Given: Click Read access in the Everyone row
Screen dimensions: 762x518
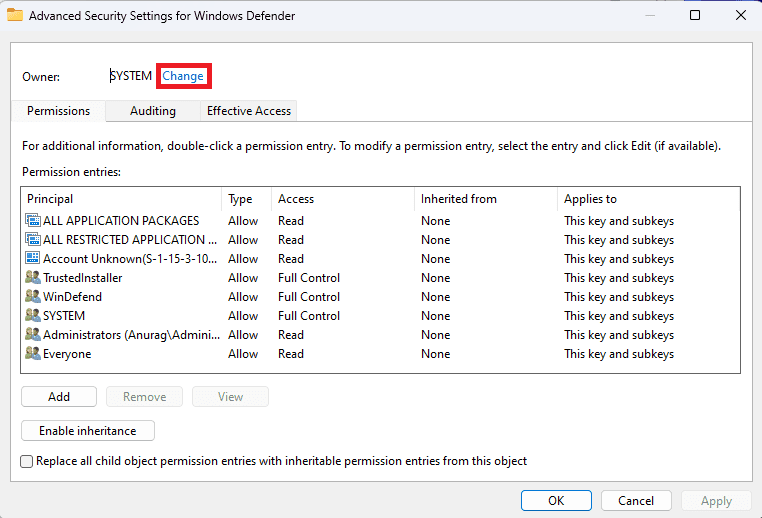Looking at the screenshot, I should tap(291, 353).
